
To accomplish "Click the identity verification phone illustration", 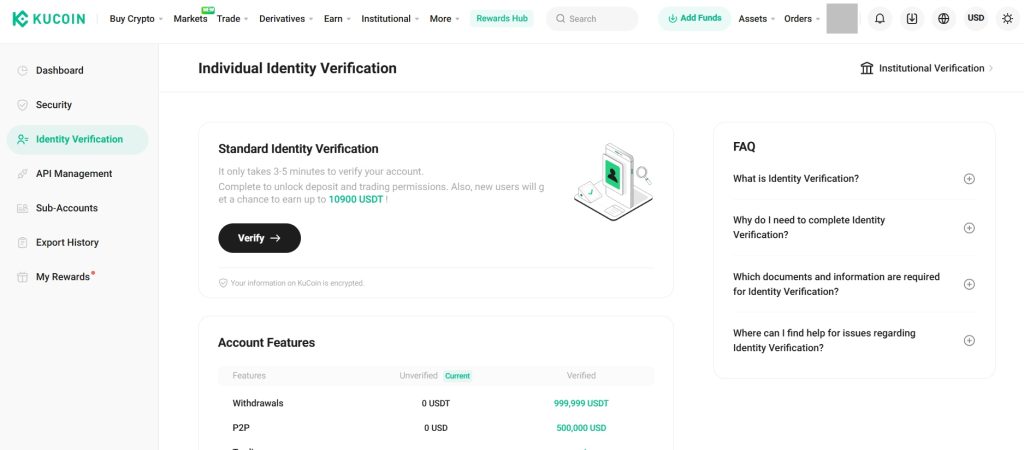I will click(x=613, y=182).
